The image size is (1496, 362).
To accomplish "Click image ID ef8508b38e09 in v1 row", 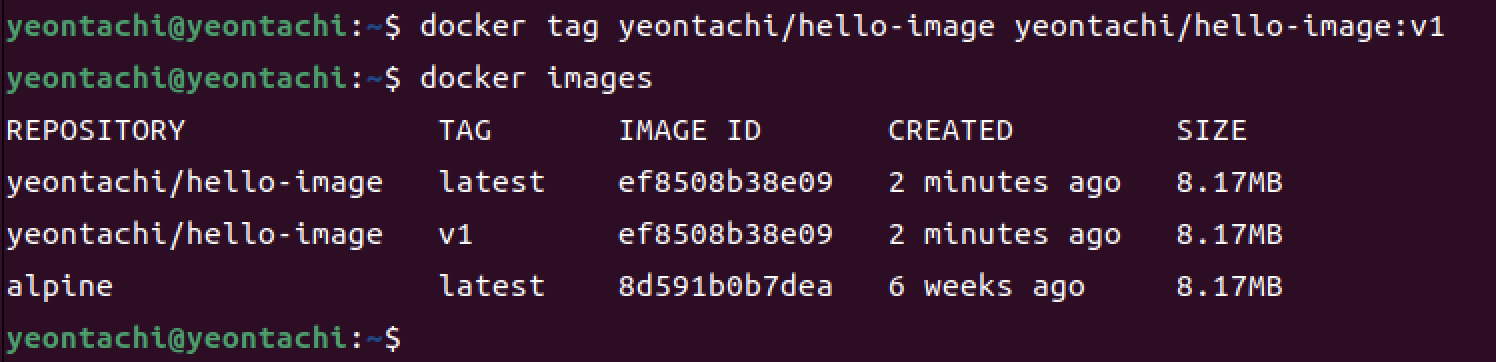I will coord(726,235).
